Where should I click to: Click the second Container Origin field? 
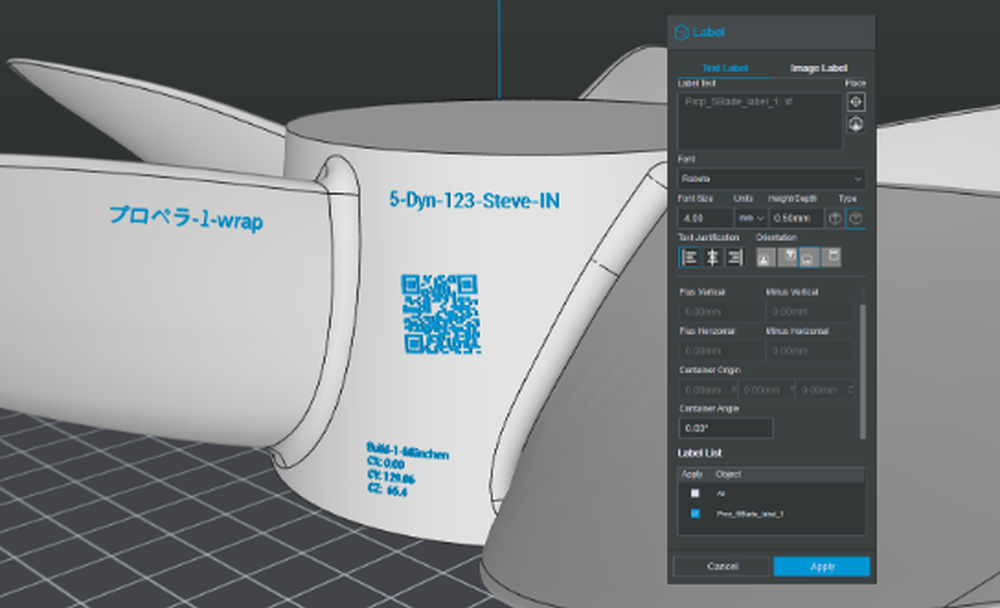[765, 390]
